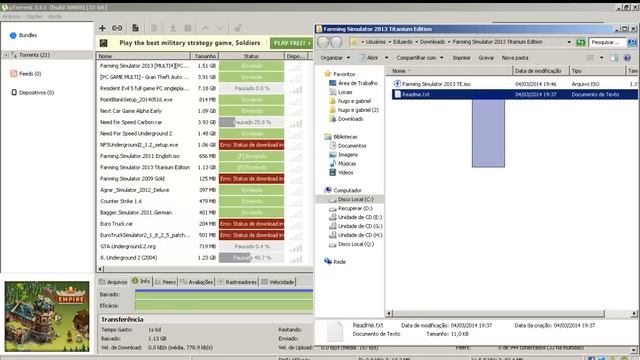Click Nova pasta in Explorer toolbar
The height and width of the screenshot is (360, 640).
pyautogui.click(x=515, y=58)
